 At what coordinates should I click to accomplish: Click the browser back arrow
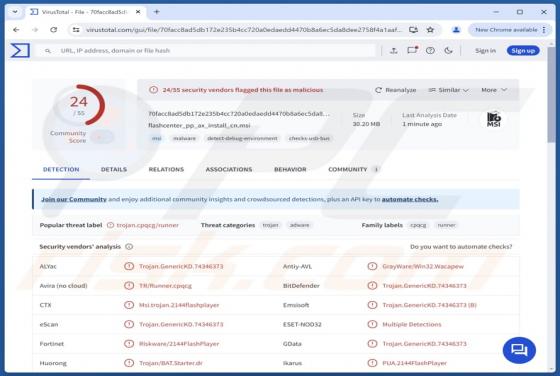pyautogui.click(x=16, y=30)
